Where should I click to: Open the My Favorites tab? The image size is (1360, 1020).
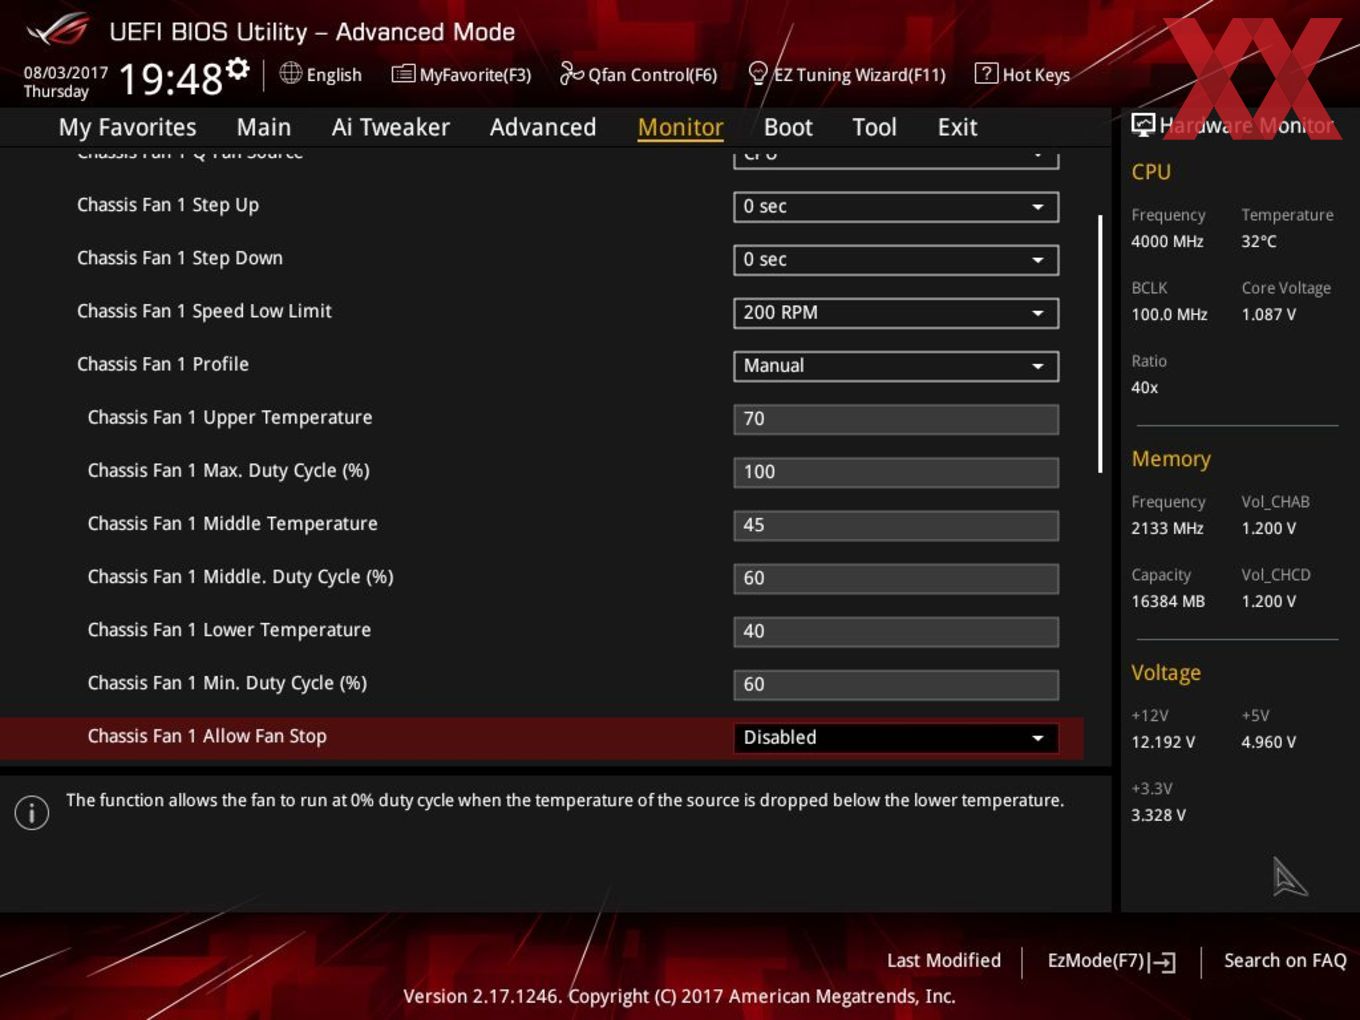[x=127, y=127]
